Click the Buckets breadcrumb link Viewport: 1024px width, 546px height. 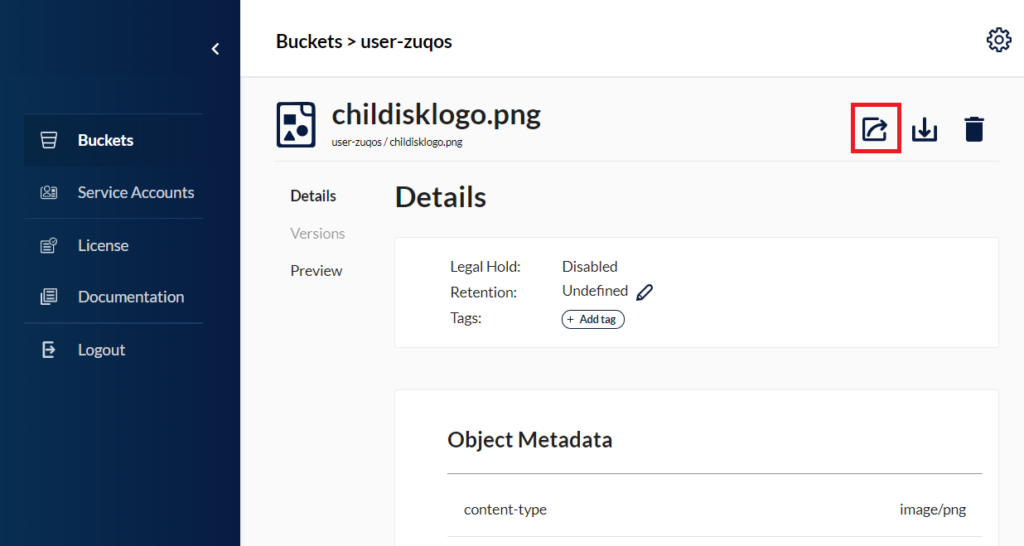click(306, 42)
